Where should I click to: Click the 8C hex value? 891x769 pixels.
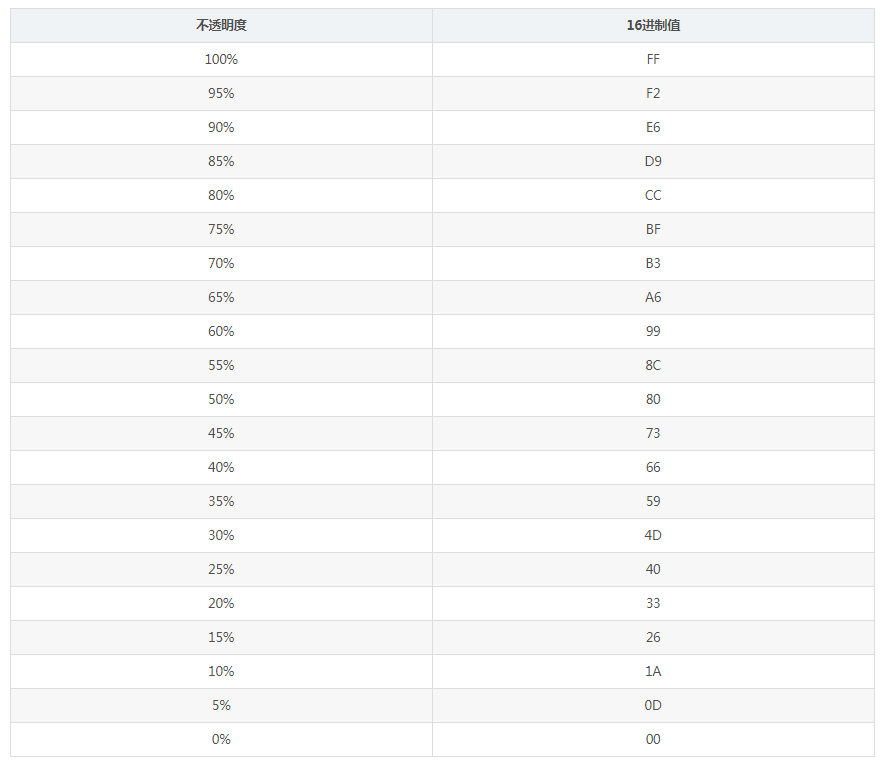pos(653,366)
